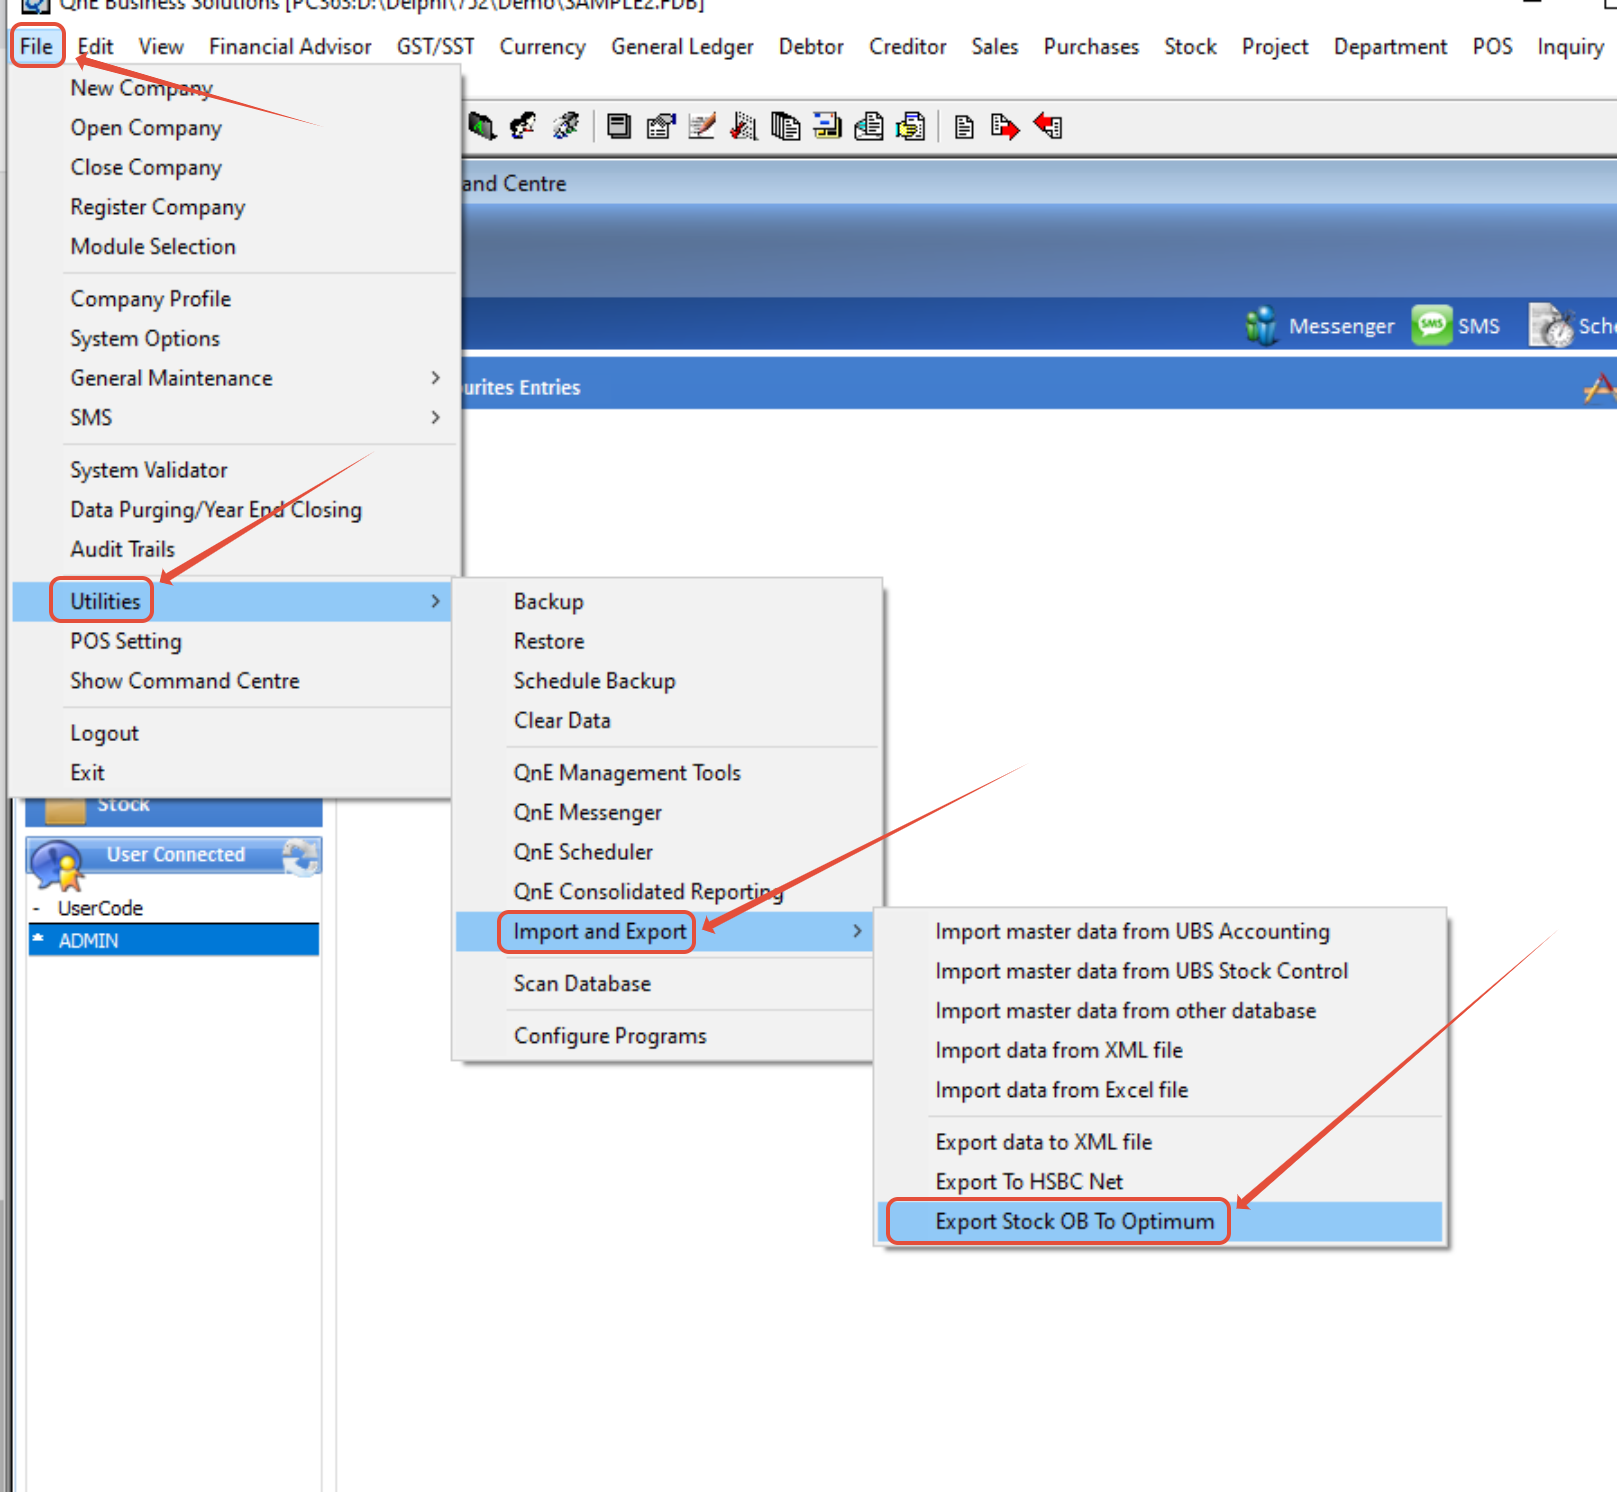1617x1492 pixels.
Task: Click the gray people group toolbar icon
Action: (x=566, y=126)
